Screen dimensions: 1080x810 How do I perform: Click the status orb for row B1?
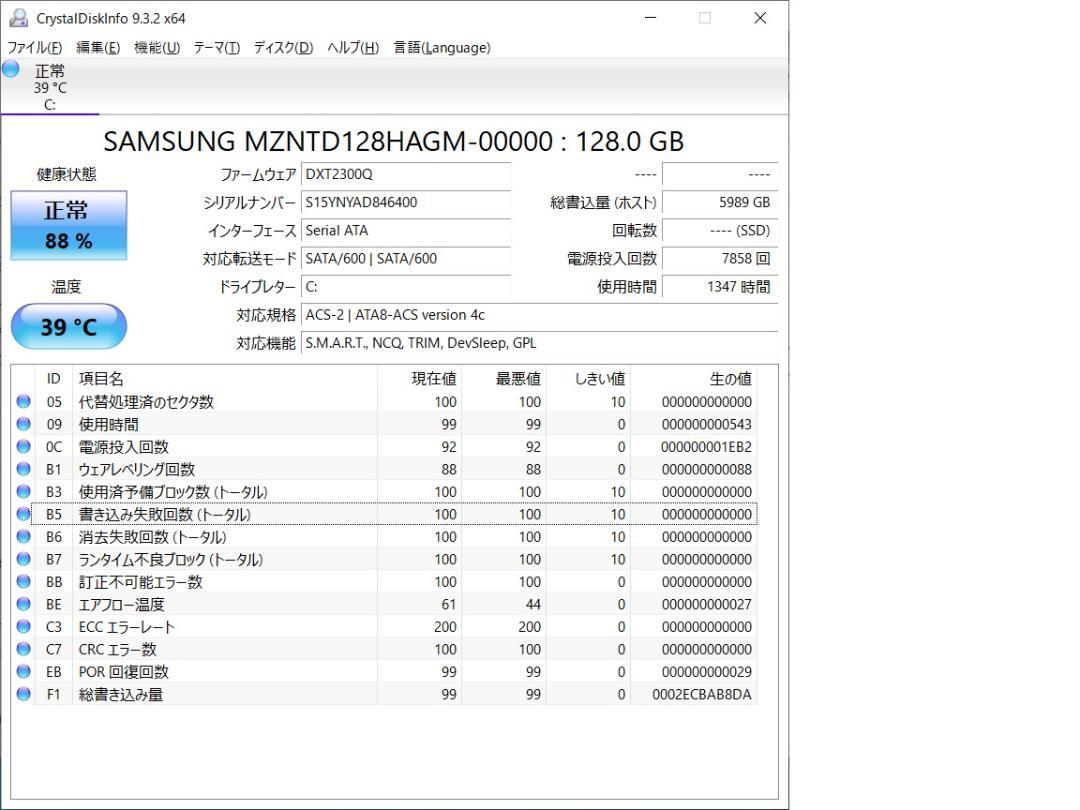(23, 469)
